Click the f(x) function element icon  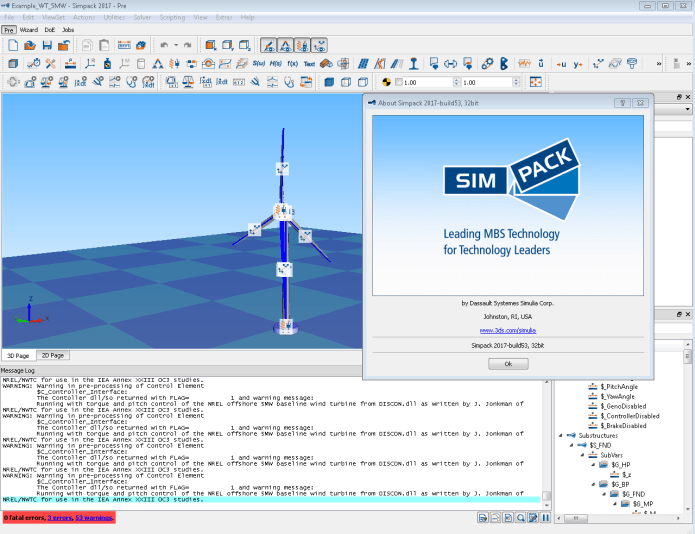tap(292, 63)
